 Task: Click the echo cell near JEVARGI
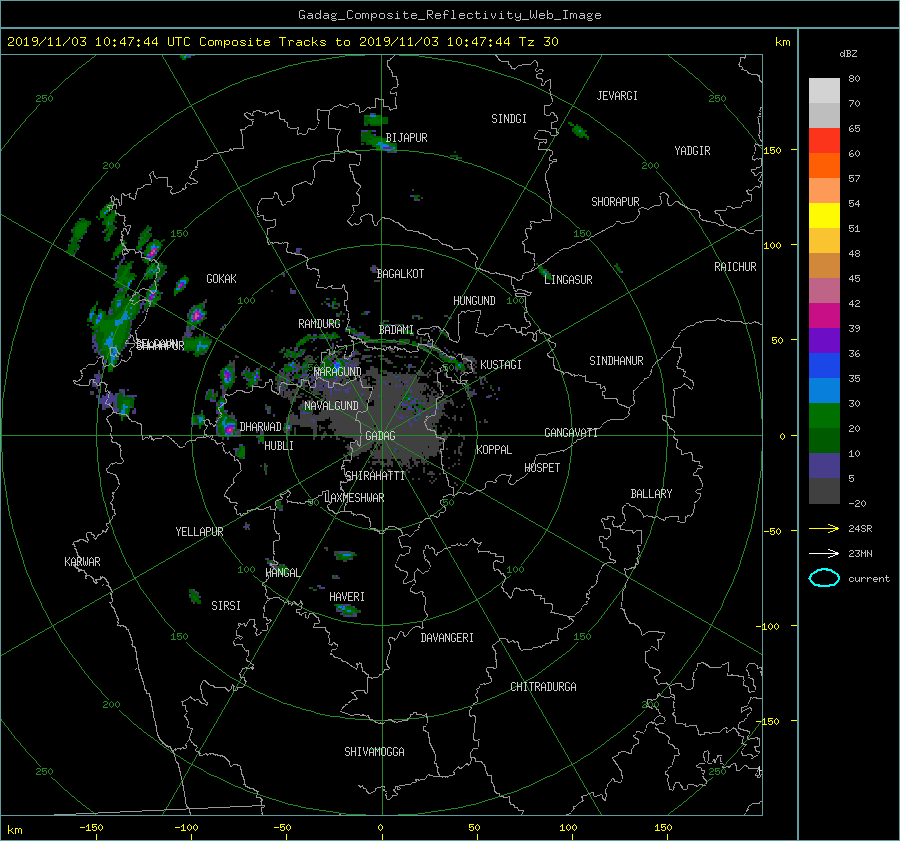tap(579, 131)
